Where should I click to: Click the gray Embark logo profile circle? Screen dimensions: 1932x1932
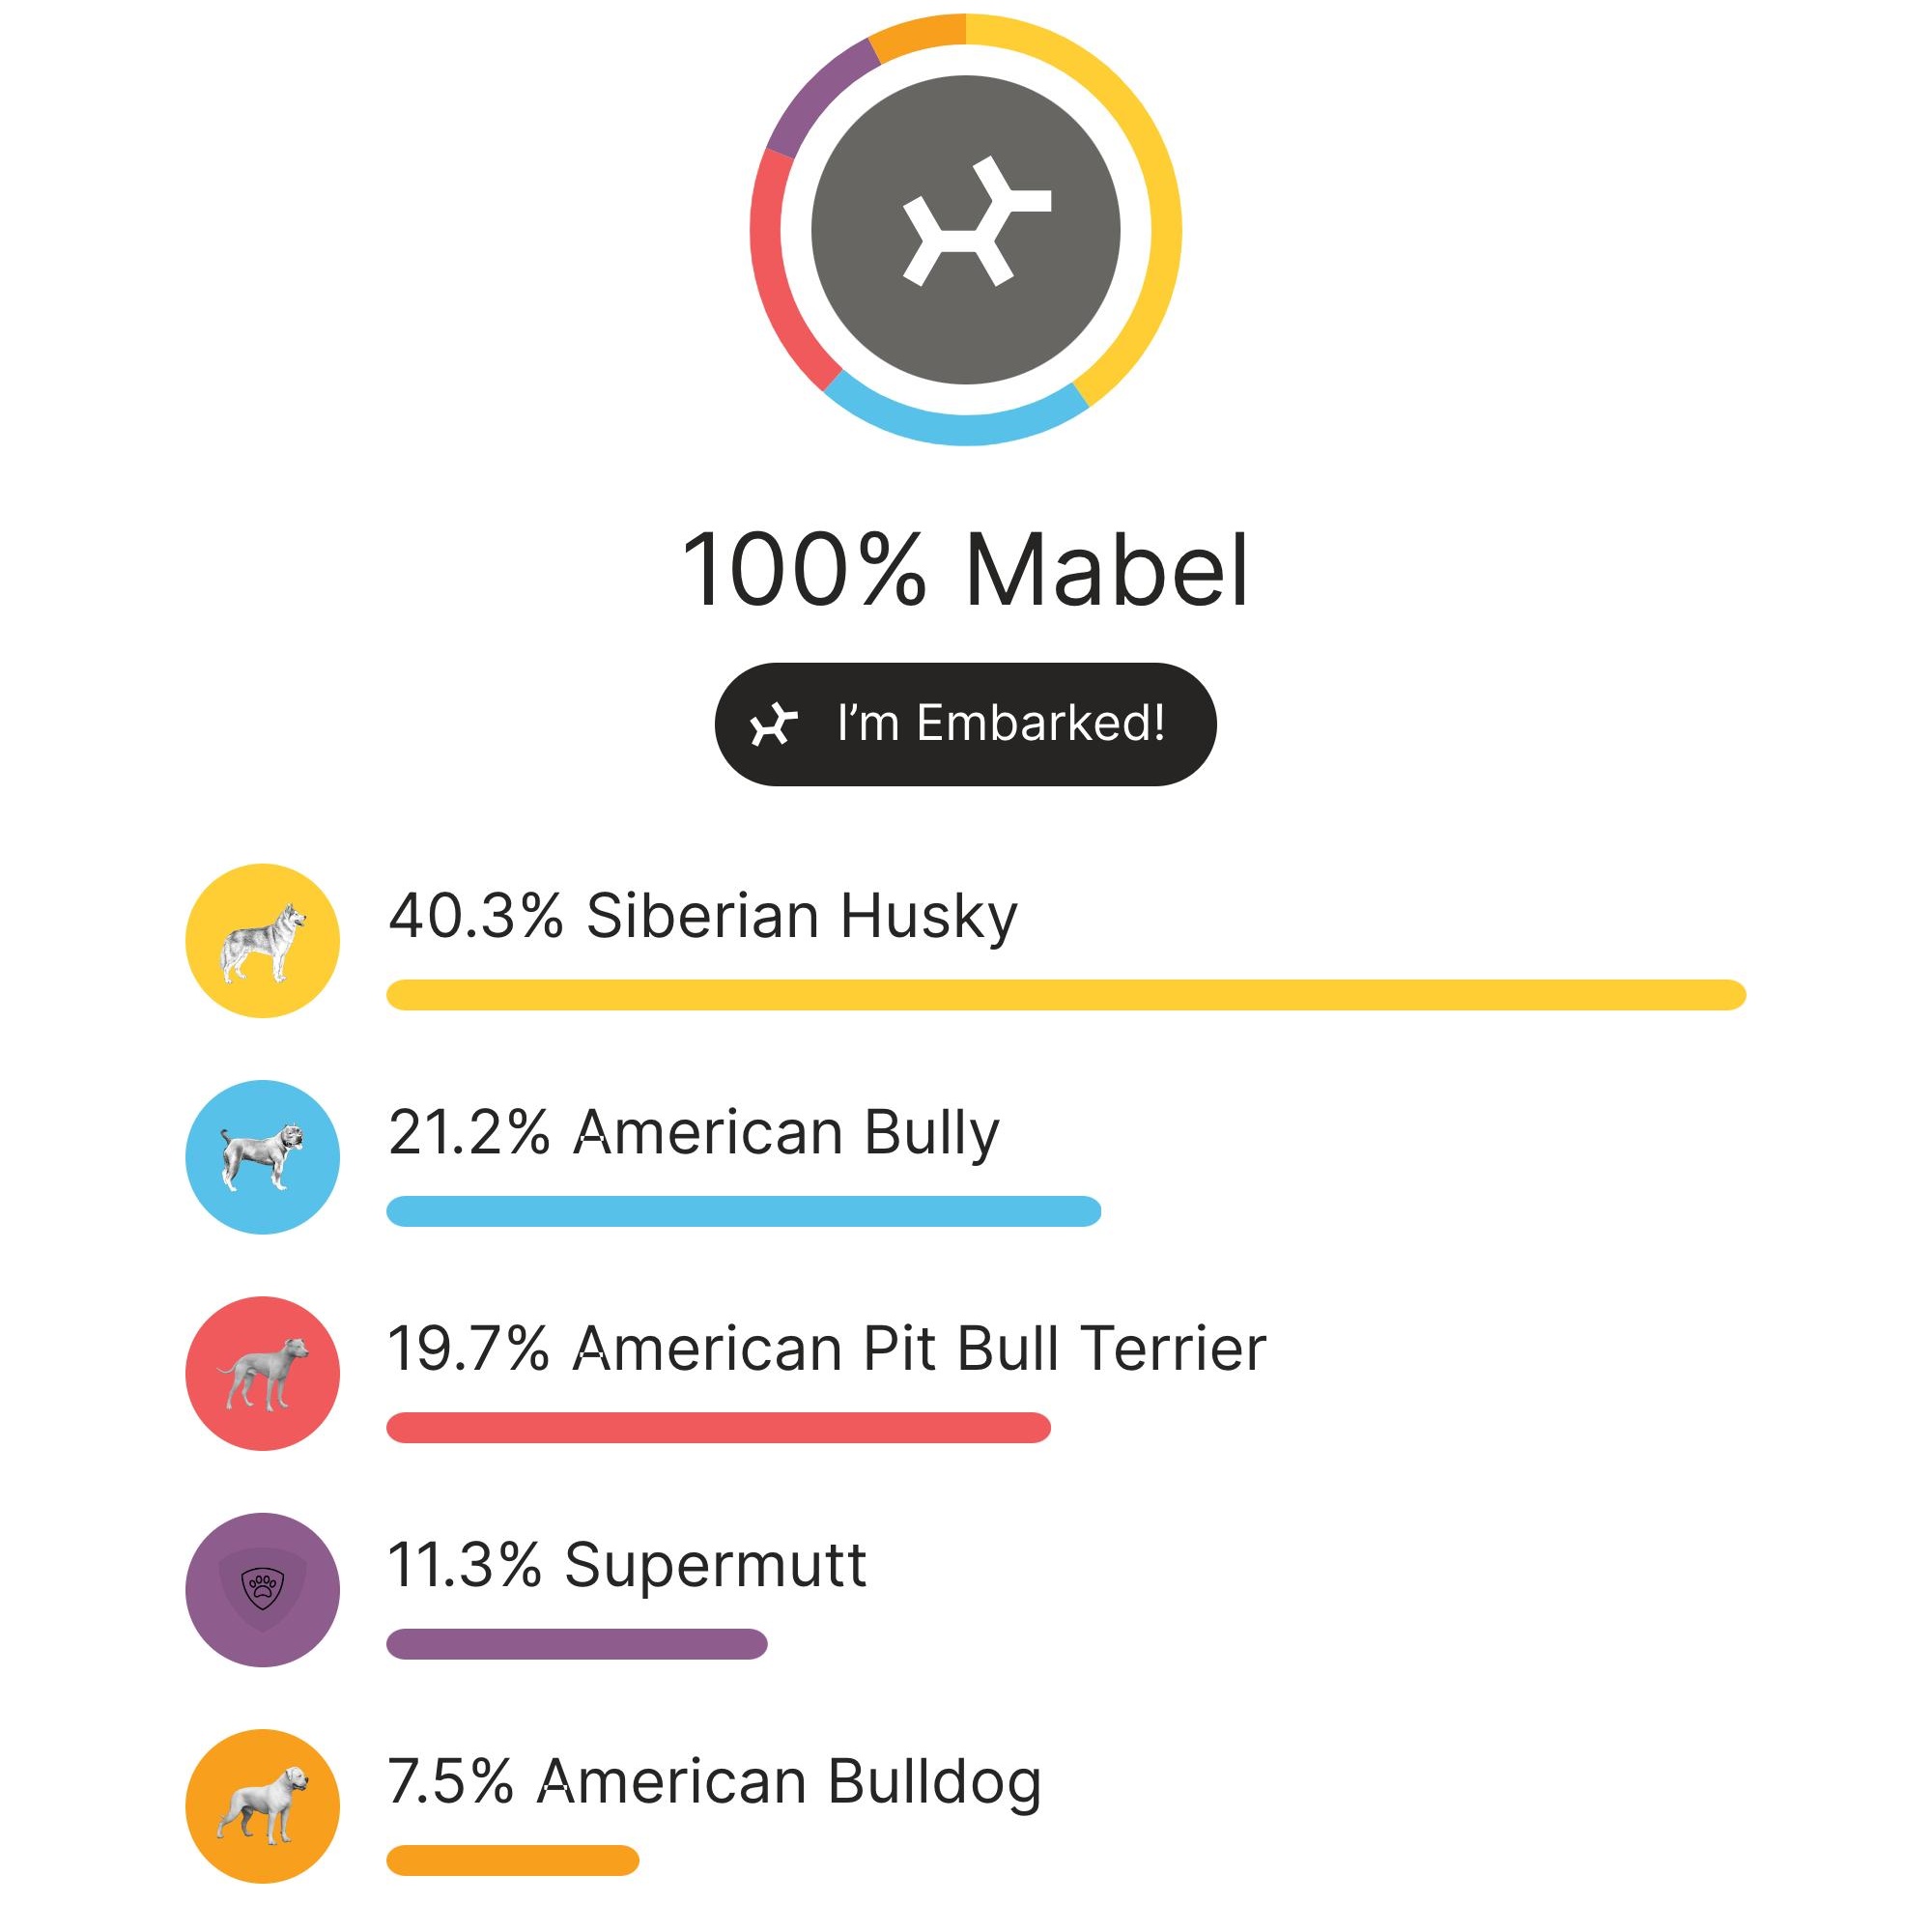965,230
